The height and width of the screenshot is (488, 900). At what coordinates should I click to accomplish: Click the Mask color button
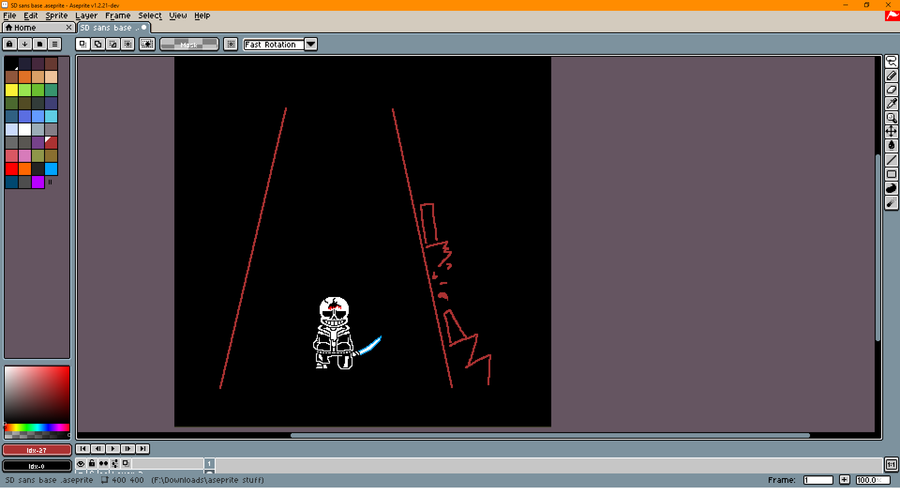(189, 44)
